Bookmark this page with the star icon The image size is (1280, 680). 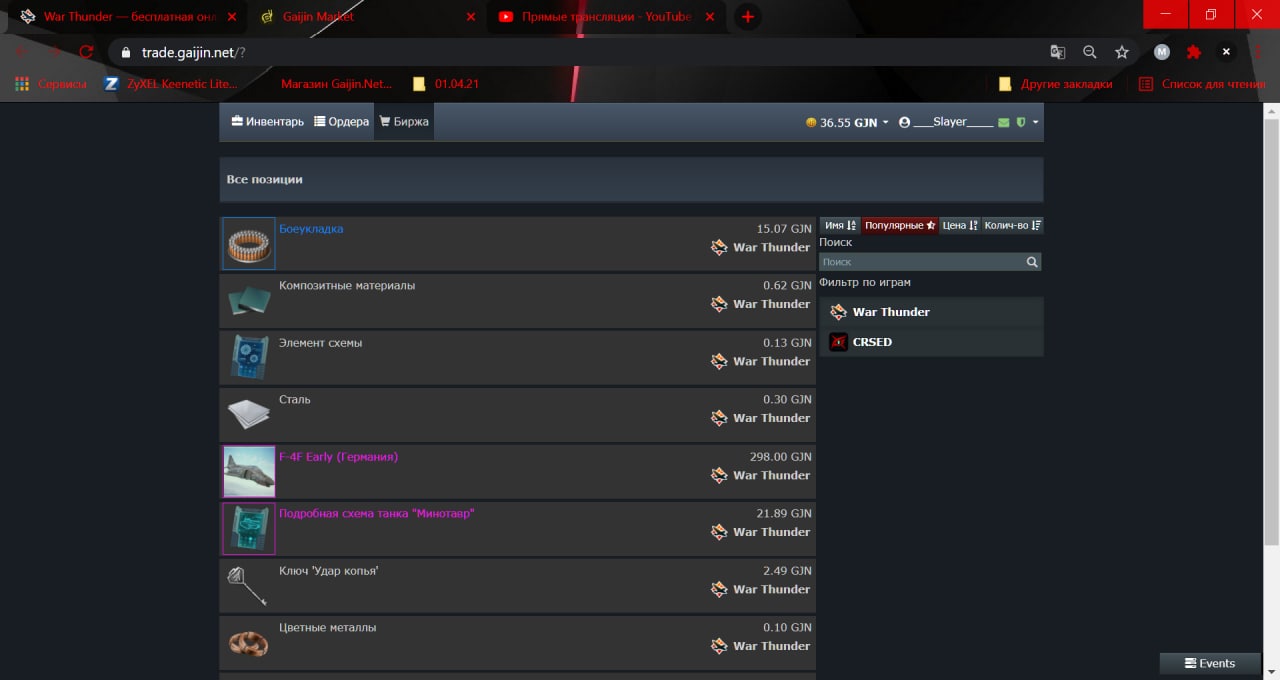point(1122,52)
